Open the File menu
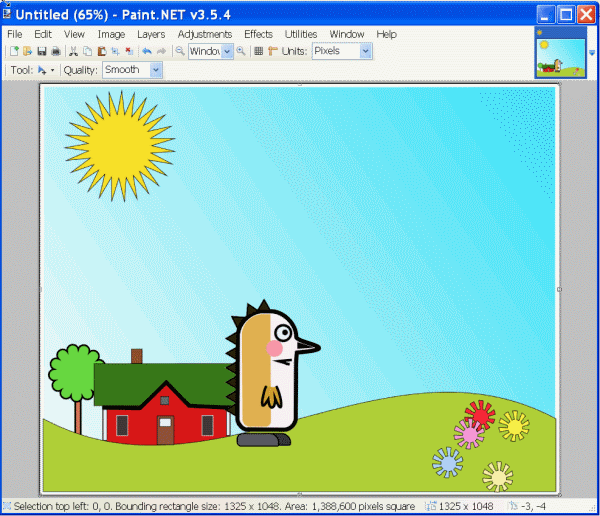Screen dimensions: 600x516 point(15,34)
